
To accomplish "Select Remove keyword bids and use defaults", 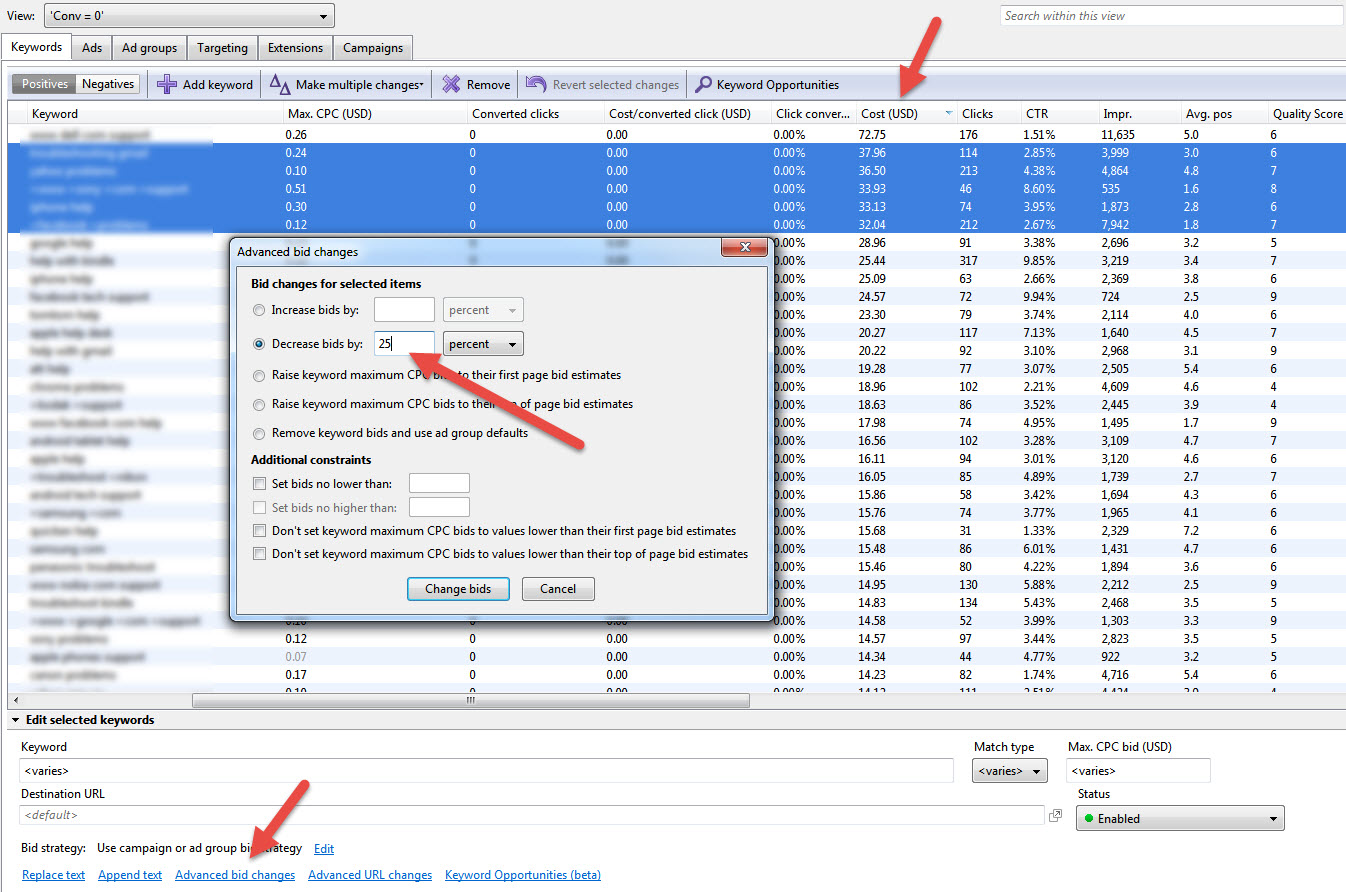I will 260,434.
